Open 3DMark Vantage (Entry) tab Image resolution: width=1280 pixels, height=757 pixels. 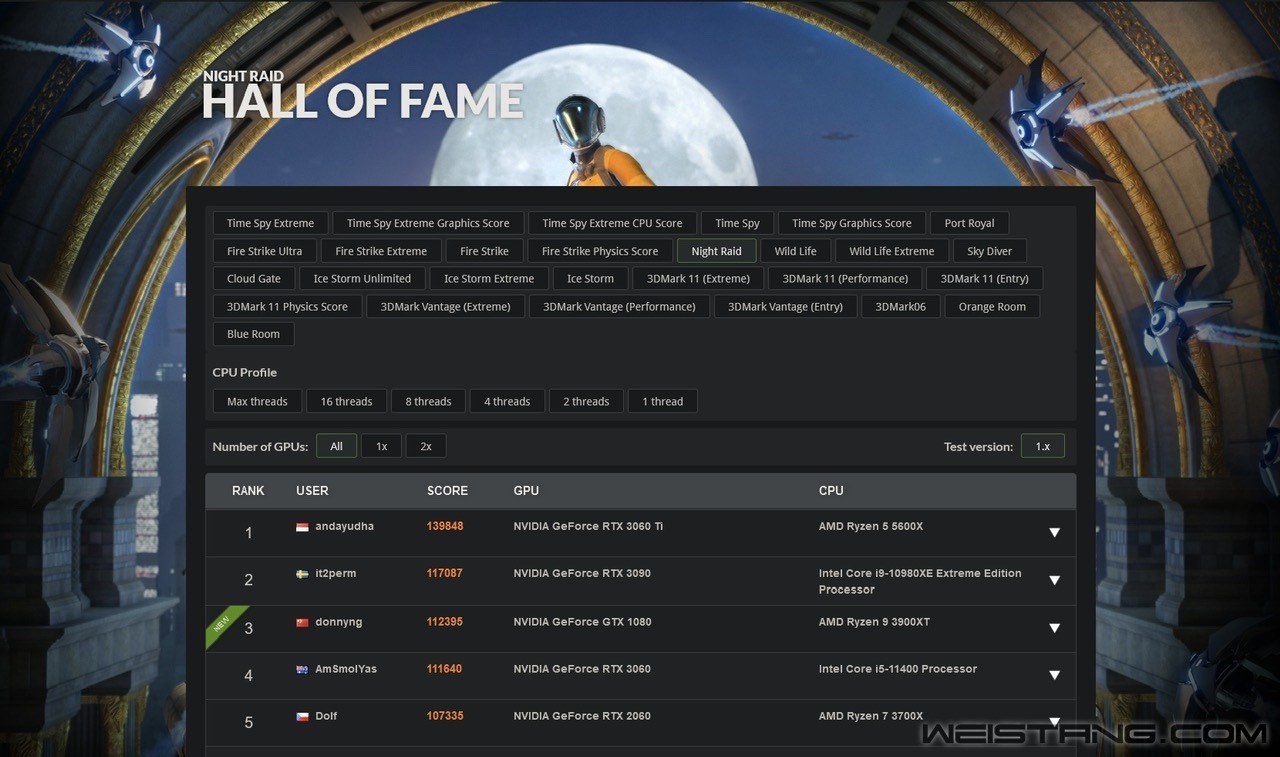coord(785,306)
